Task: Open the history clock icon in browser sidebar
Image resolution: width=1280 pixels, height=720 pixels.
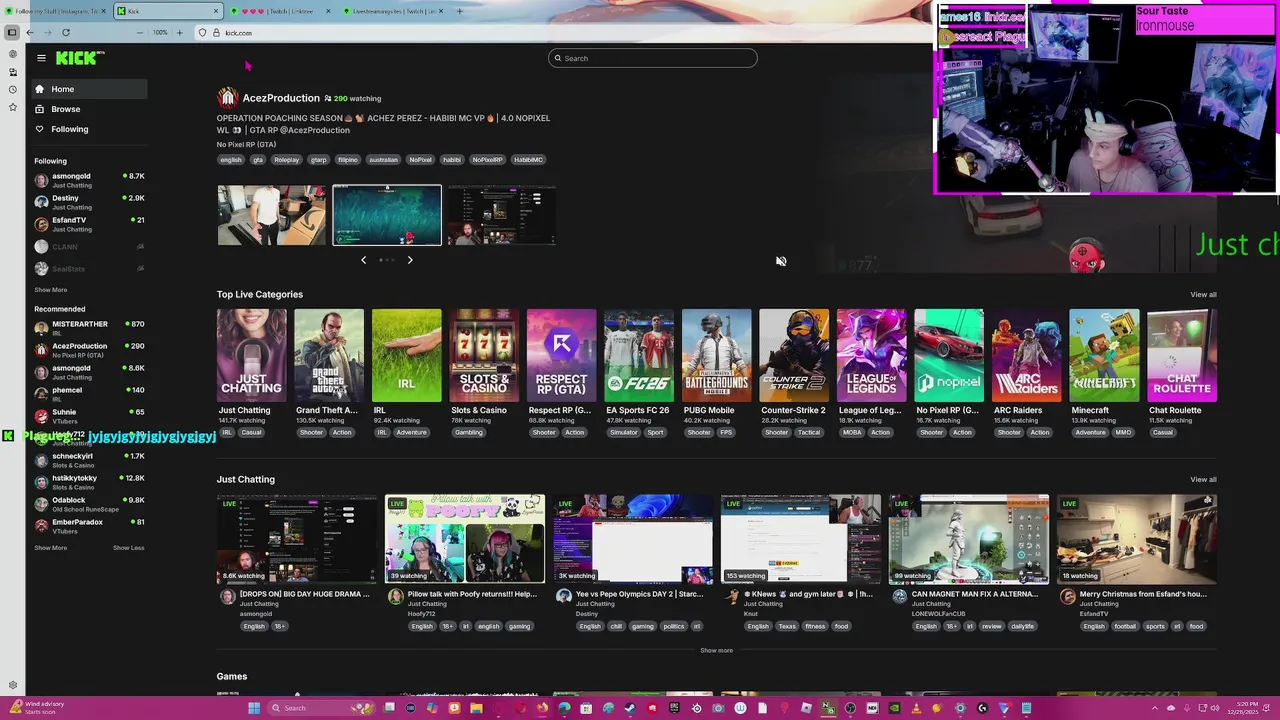Action: [13, 90]
